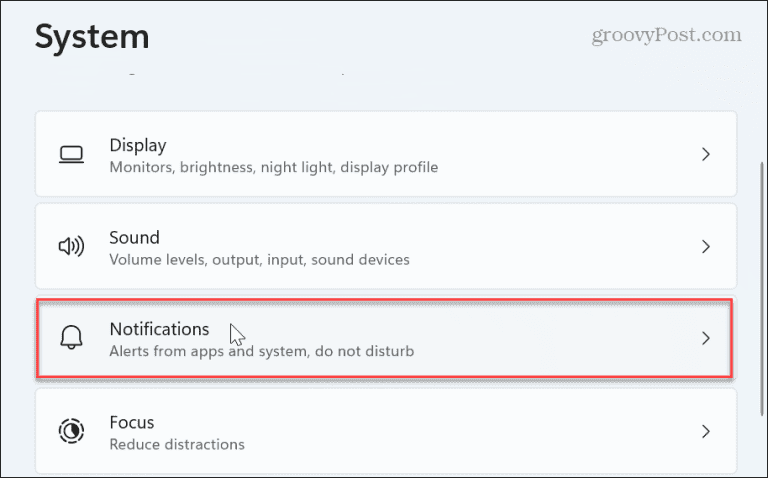Click the bell Notifications icon
The height and width of the screenshot is (478, 768).
[x=72, y=338]
